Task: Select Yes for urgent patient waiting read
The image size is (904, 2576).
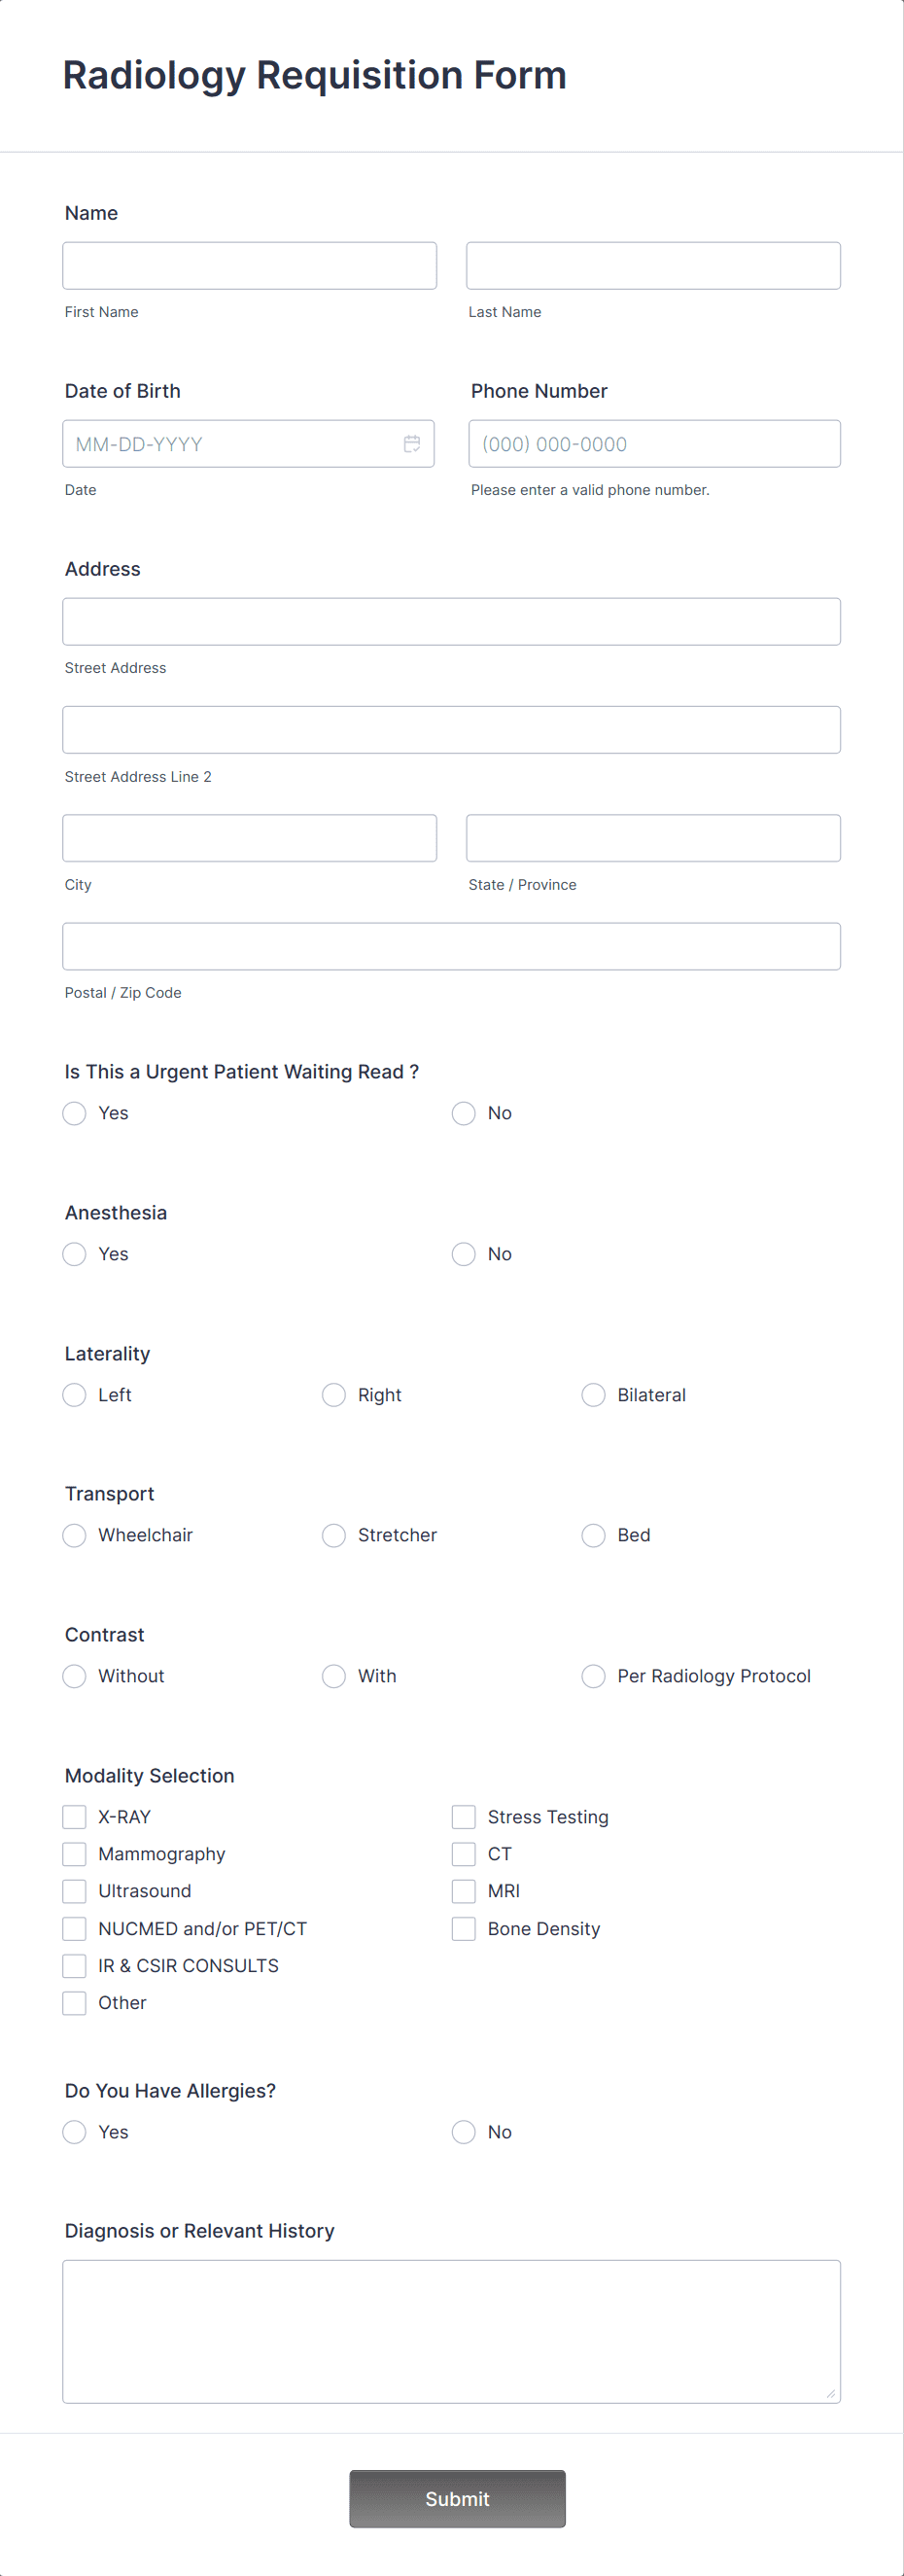Action: 74,1113
